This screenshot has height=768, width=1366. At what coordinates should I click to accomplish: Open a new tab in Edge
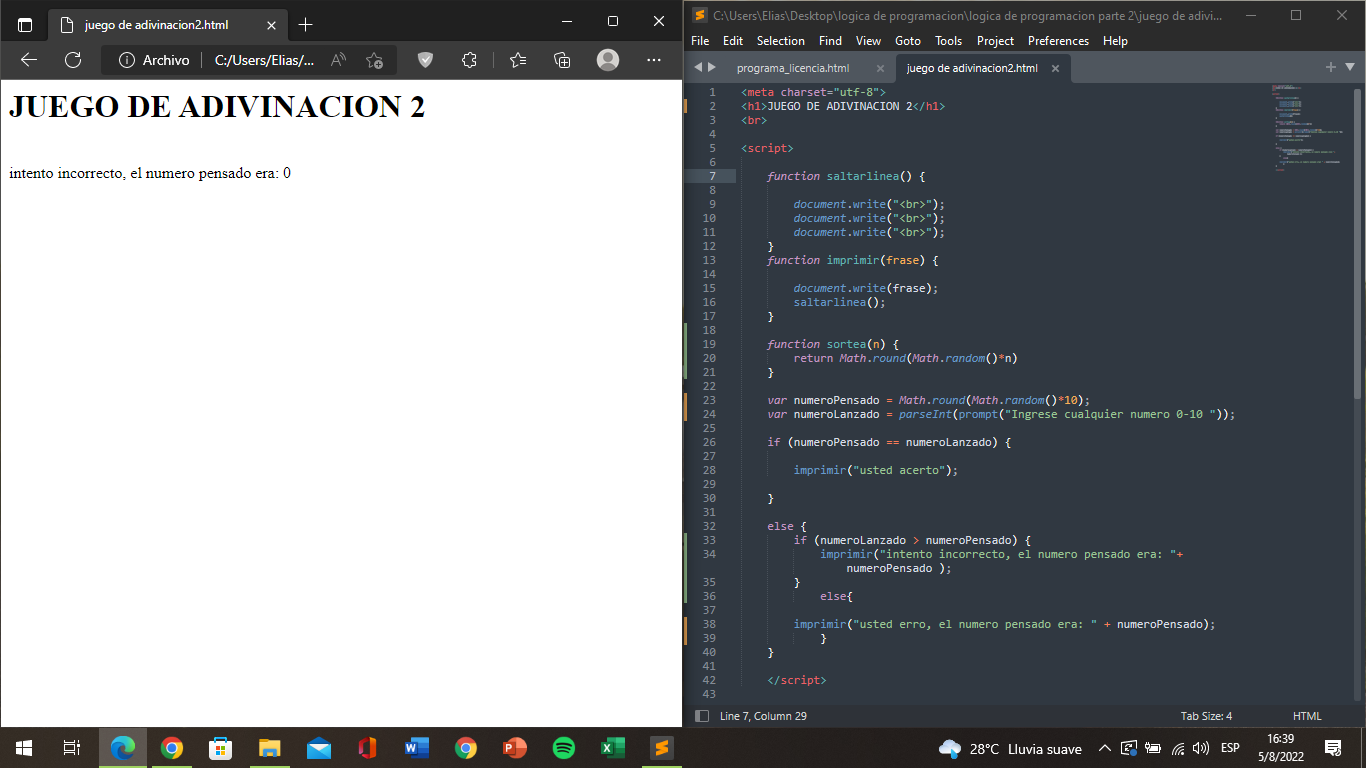(x=306, y=24)
